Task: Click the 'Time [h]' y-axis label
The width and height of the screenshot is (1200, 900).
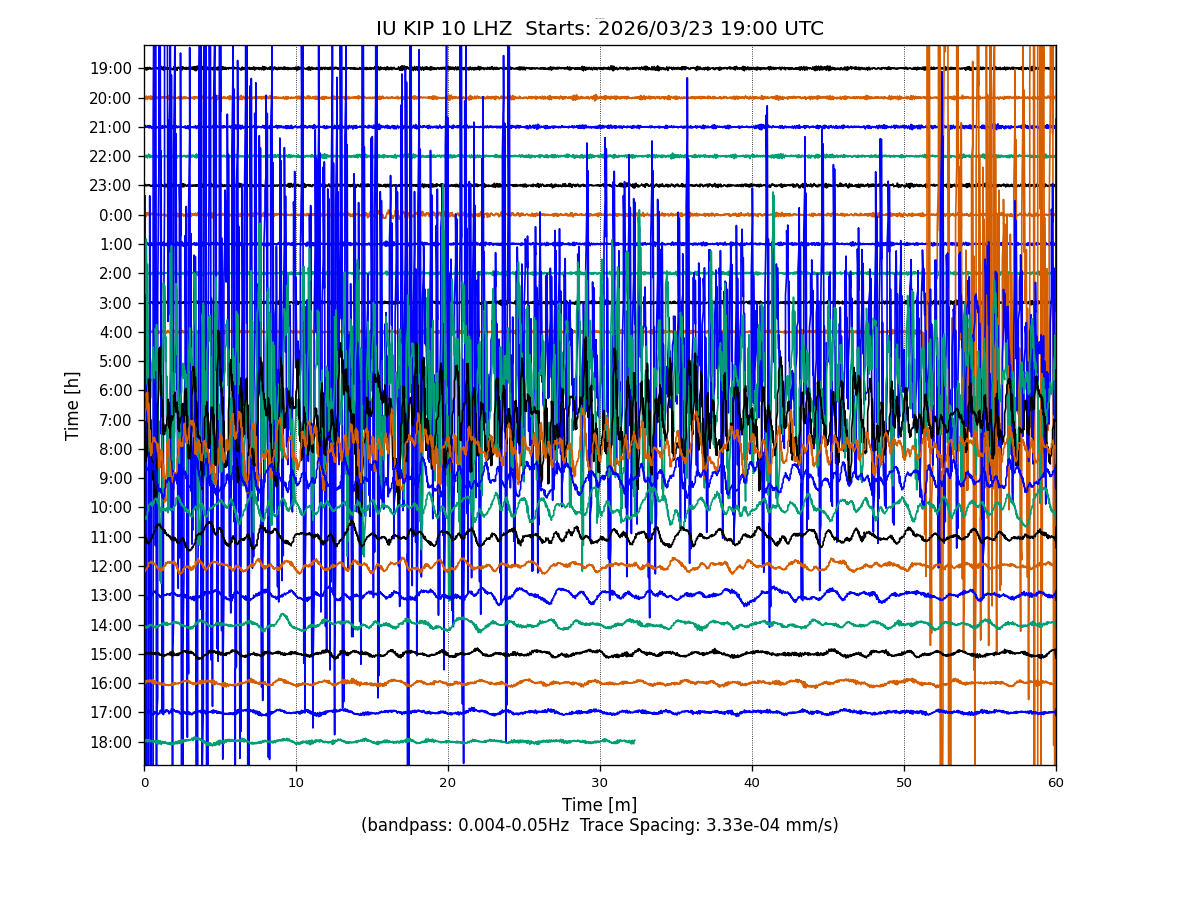Action: [x=73, y=405]
